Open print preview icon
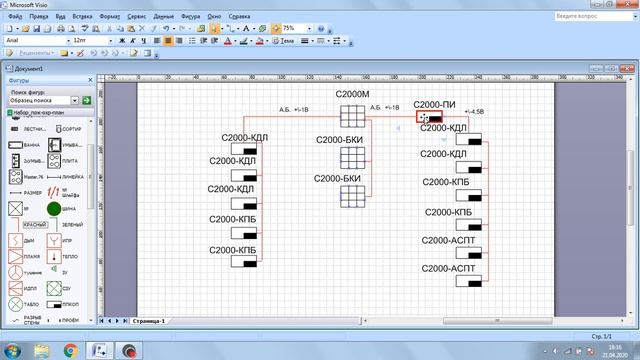Viewport: 640px width, 360px height. 71,29
